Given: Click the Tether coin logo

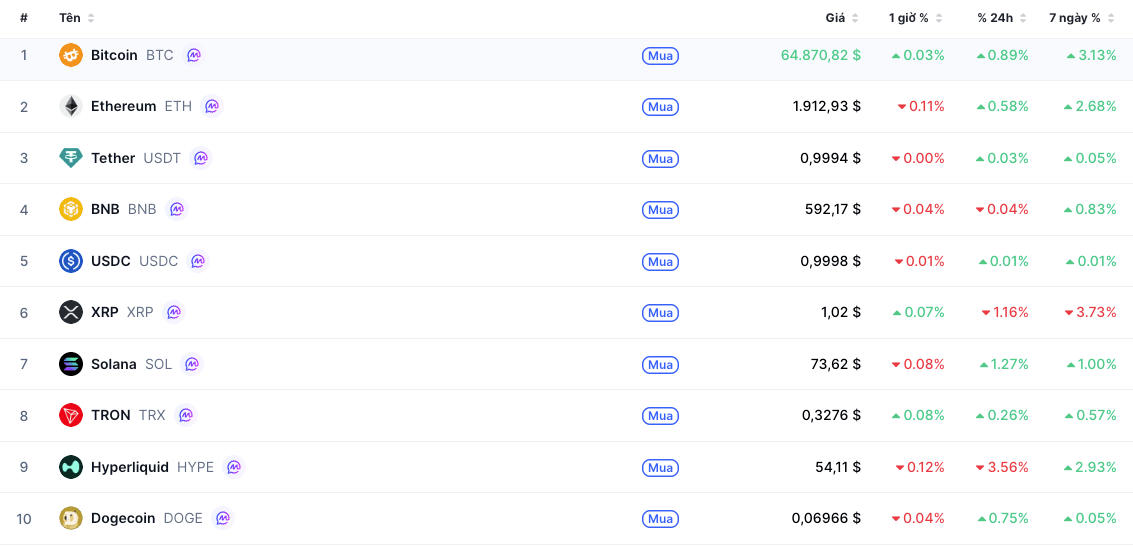Looking at the screenshot, I should pos(71,157).
